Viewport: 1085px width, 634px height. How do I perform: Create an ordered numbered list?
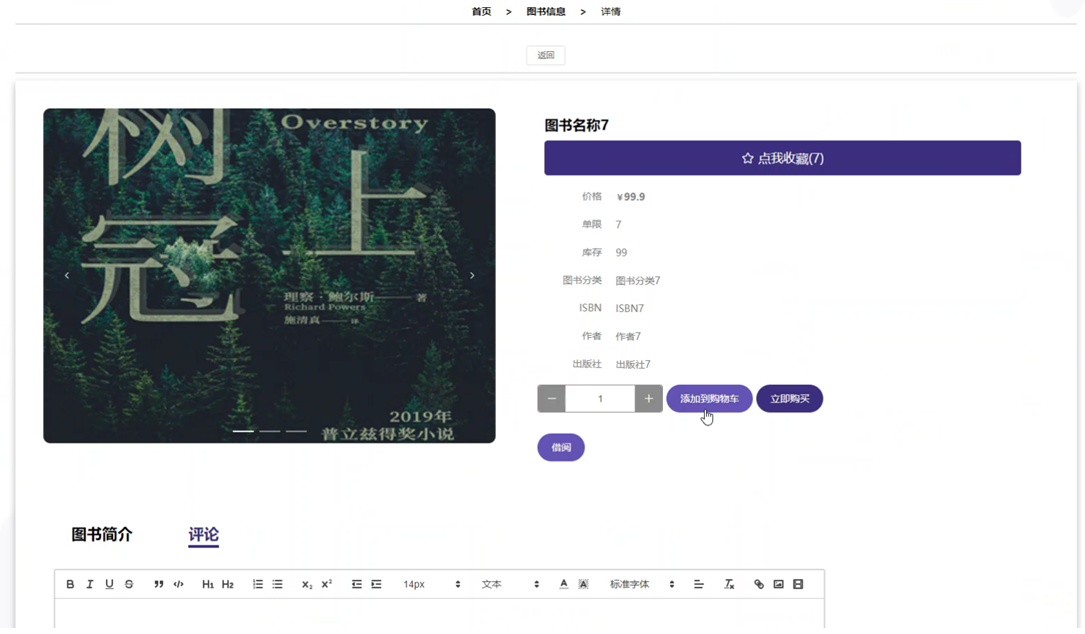(x=257, y=584)
